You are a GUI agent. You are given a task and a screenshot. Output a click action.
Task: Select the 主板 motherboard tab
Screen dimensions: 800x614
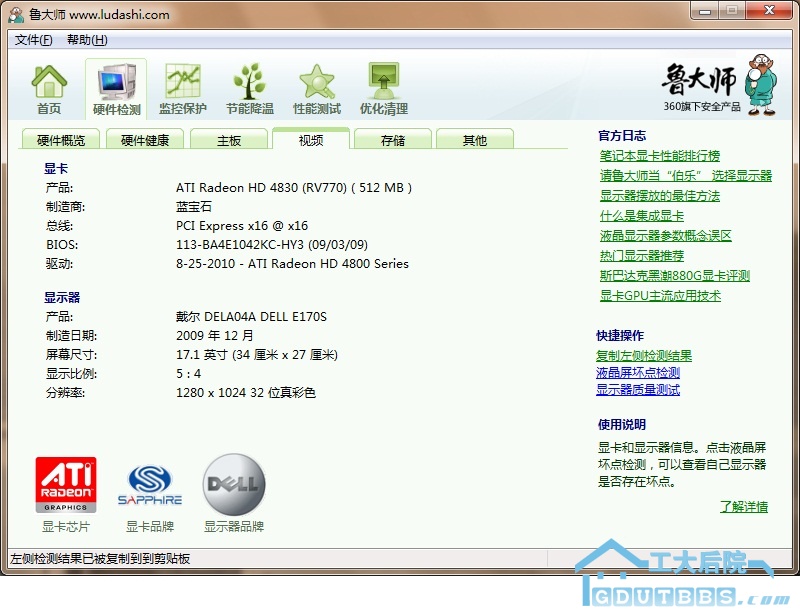coord(229,140)
